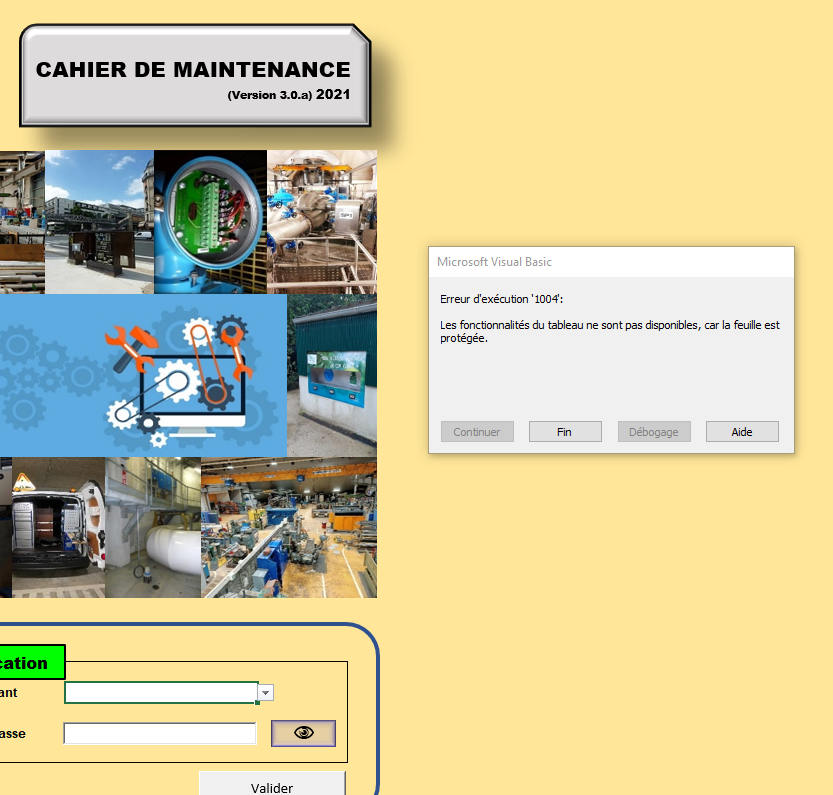Select the open service van photo
The width and height of the screenshot is (833, 795).
point(58,527)
